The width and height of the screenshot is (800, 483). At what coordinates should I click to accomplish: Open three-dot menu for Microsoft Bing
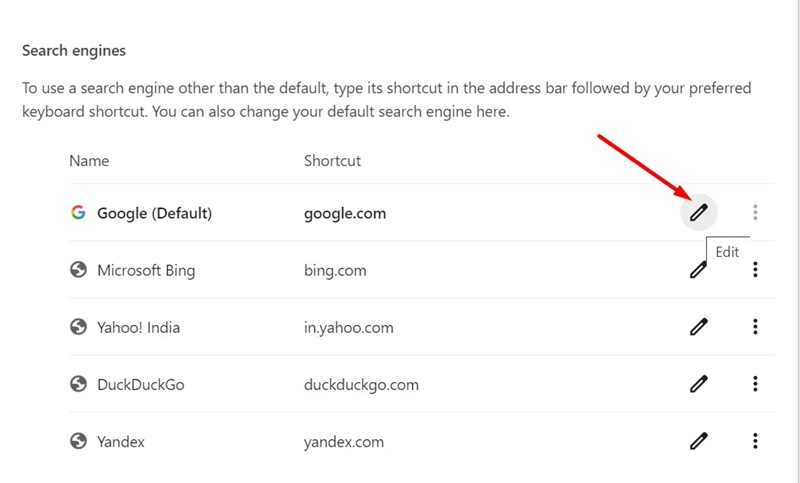(x=755, y=269)
